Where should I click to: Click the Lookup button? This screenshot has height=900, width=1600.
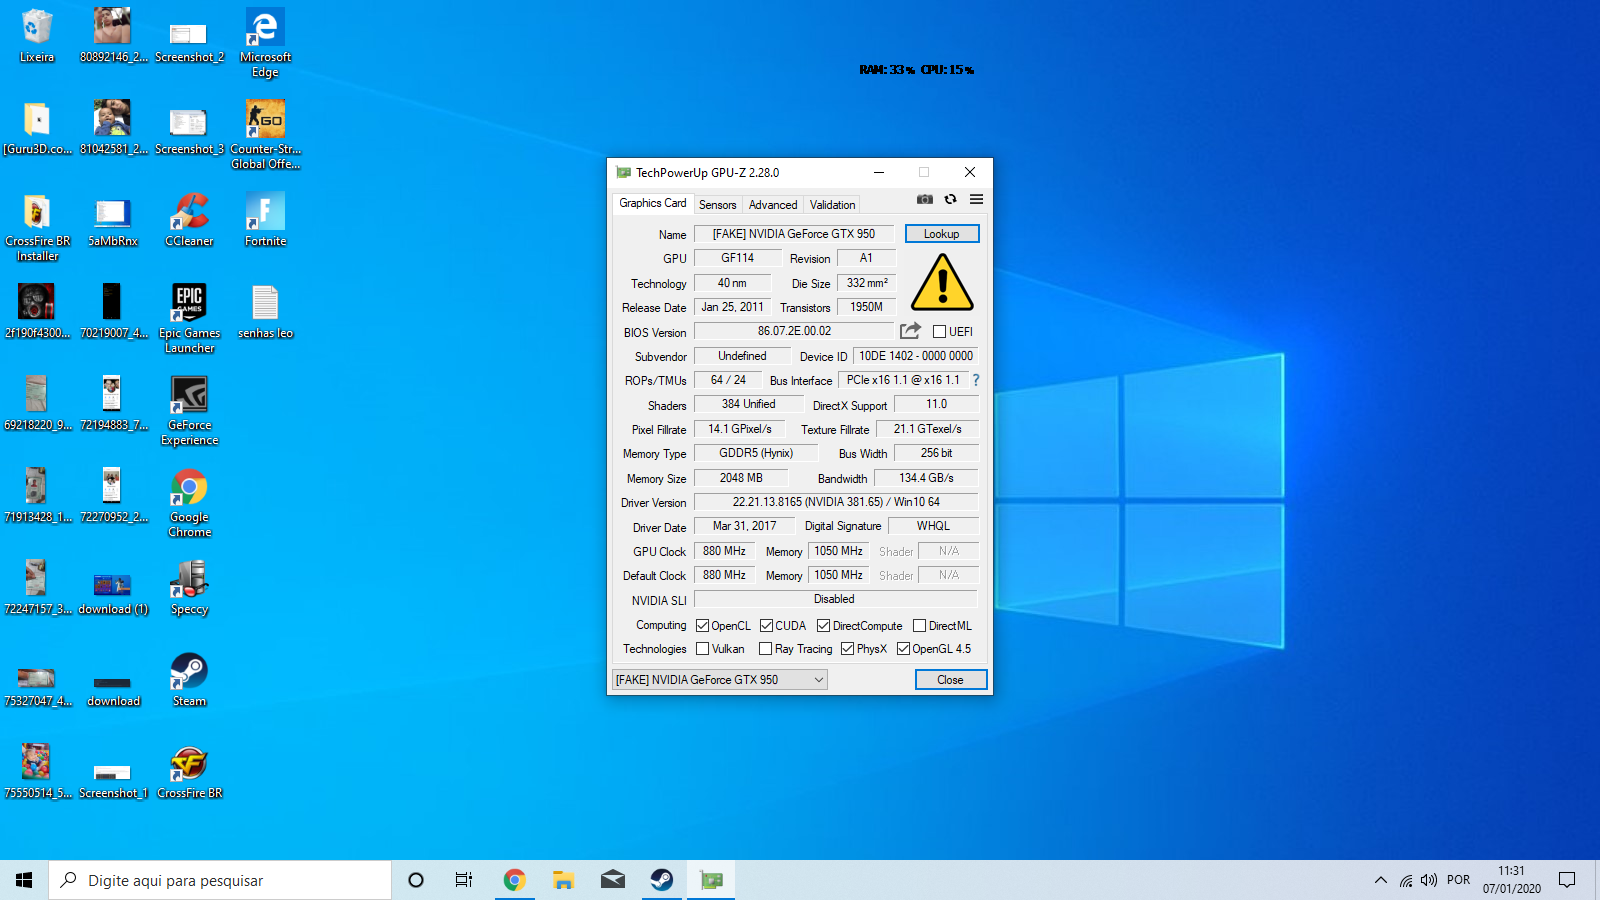(x=942, y=234)
